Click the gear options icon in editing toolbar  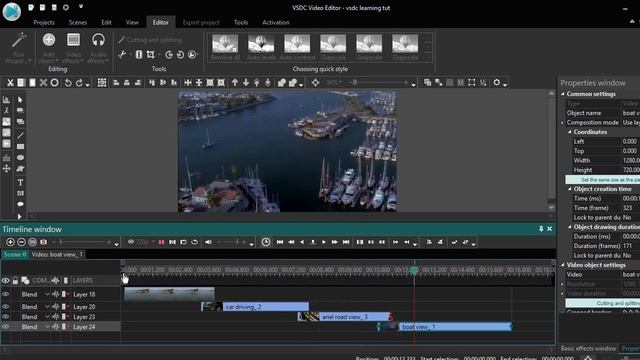pyautogui.click(x=496, y=82)
